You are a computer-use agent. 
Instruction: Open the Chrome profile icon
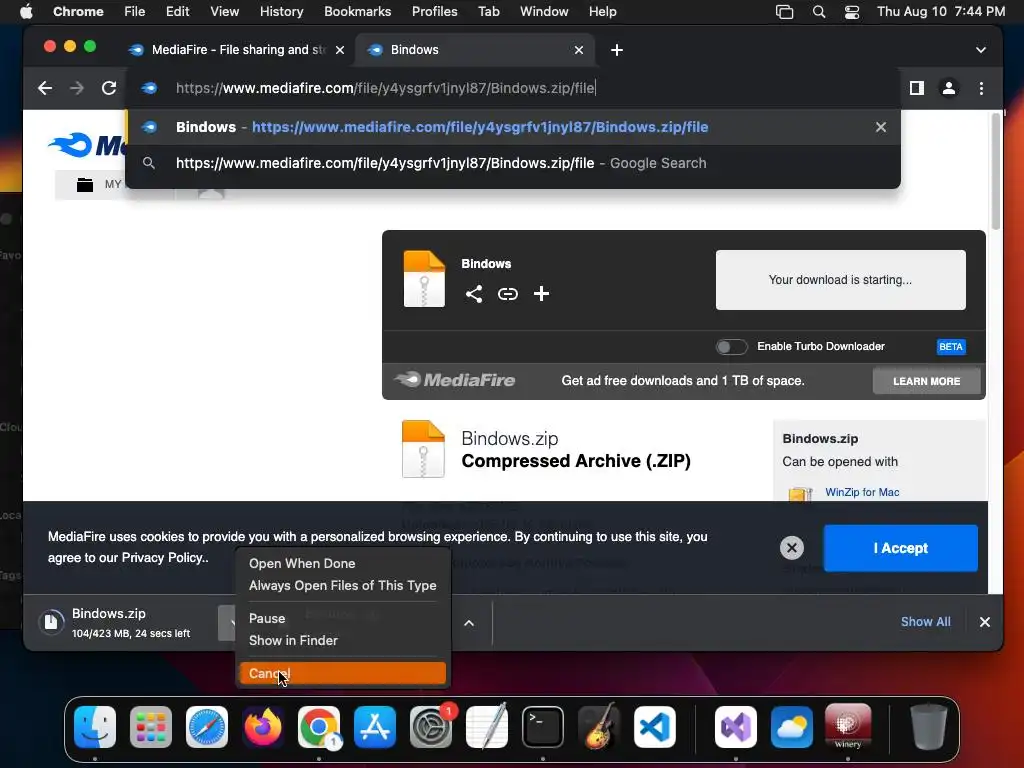(x=948, y=88)
